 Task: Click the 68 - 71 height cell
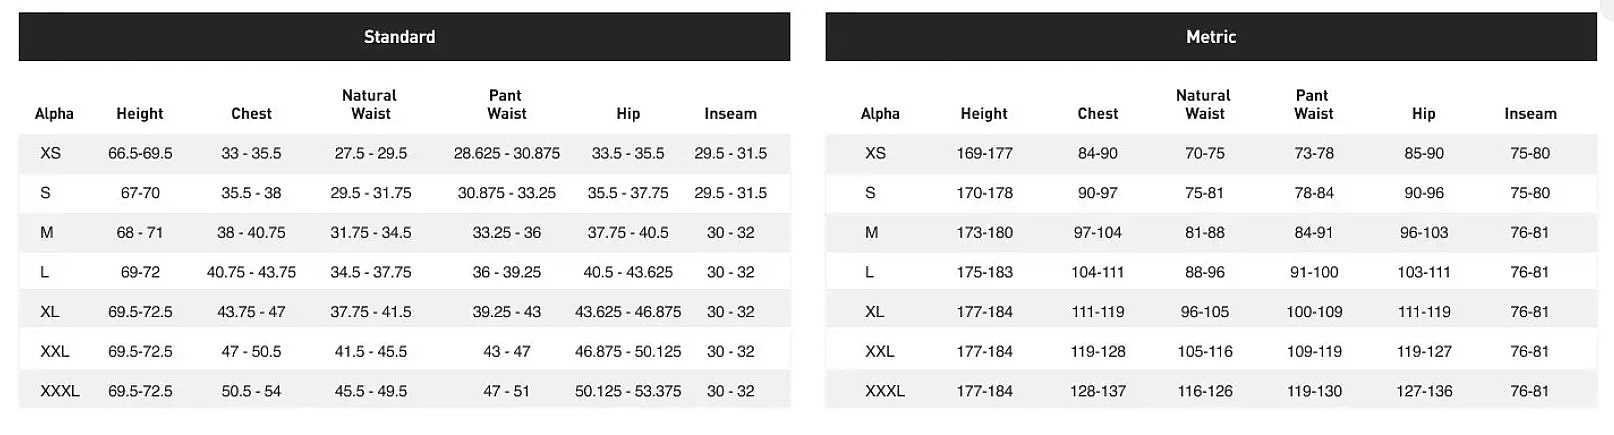[x=140, y=232]
